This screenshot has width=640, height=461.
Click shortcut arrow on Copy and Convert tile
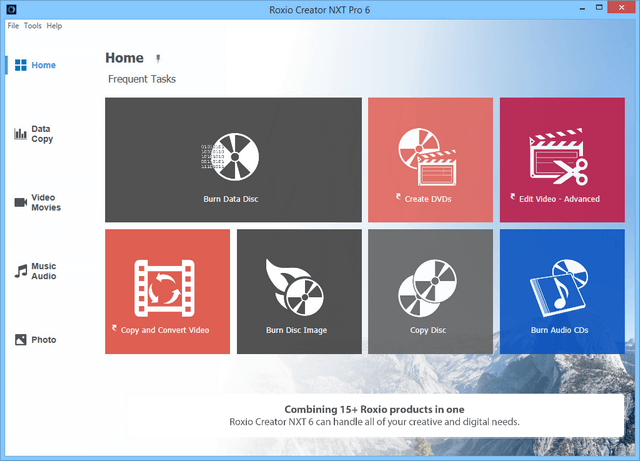pyautogui.click(x=114, y=327)
